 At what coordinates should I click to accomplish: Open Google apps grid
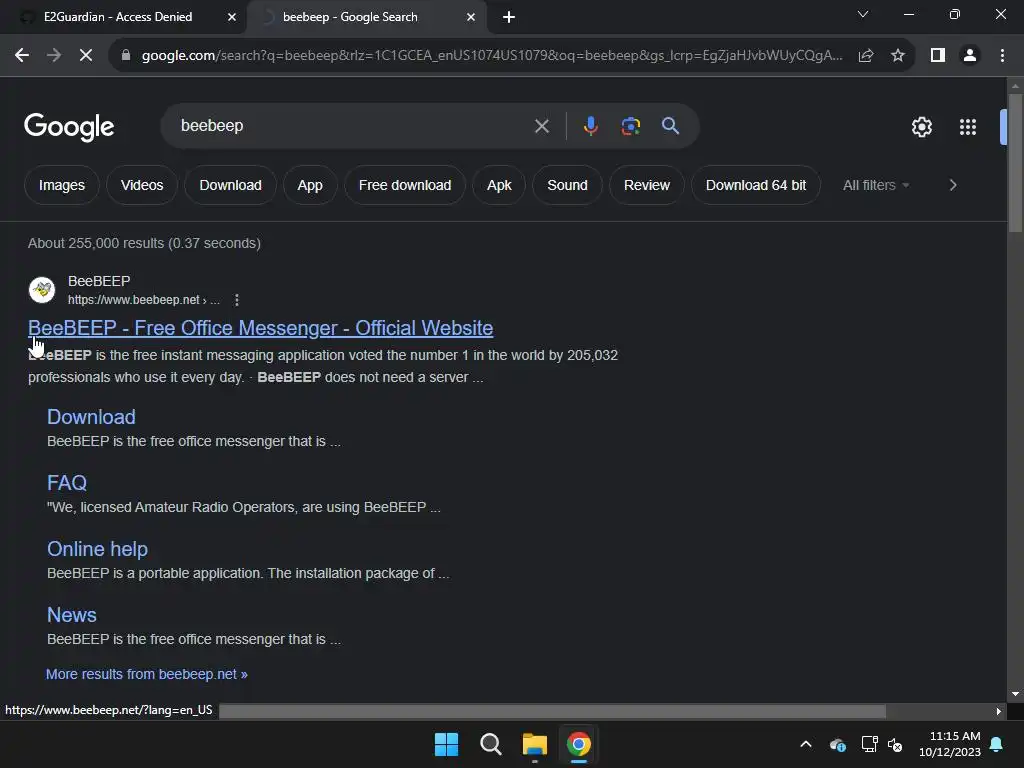click(968, 127)
